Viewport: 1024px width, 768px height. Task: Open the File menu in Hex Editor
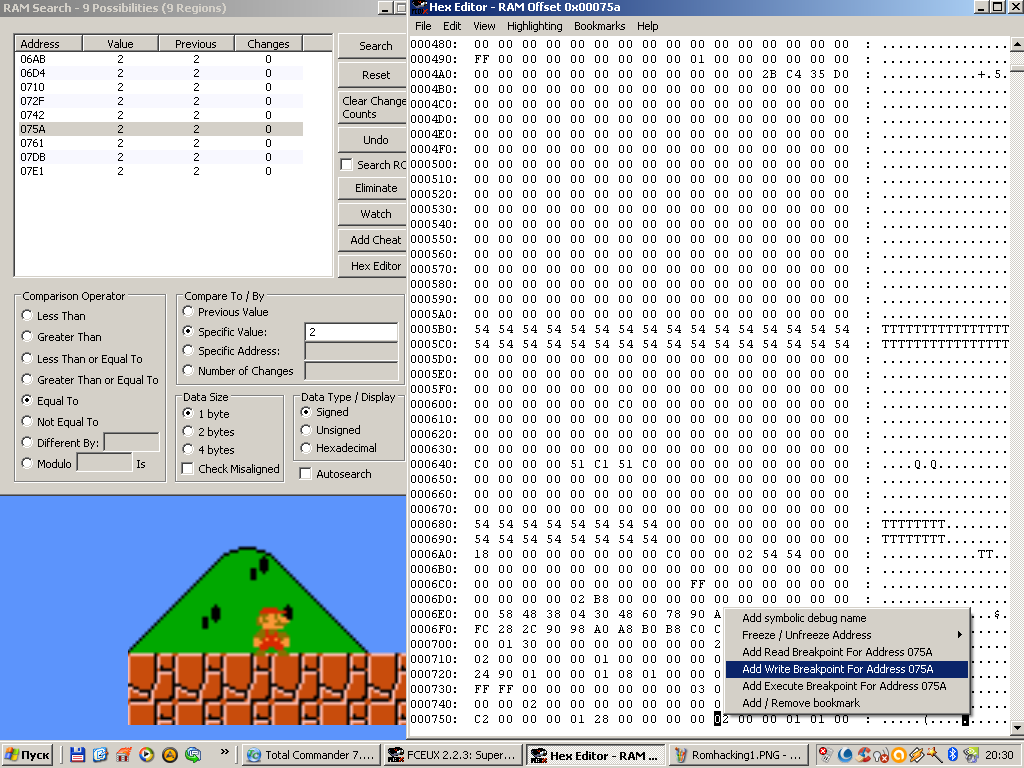click(423, 26)
